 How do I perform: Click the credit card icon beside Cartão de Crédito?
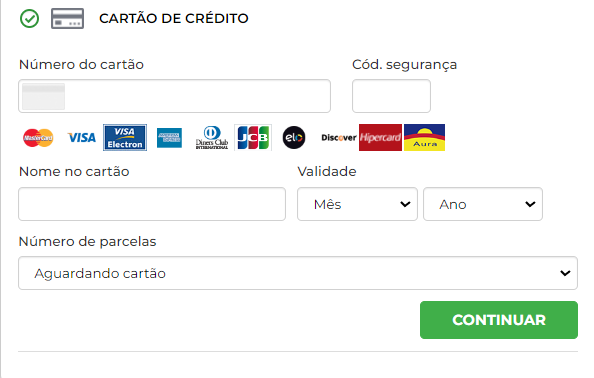tap(67, 18)
